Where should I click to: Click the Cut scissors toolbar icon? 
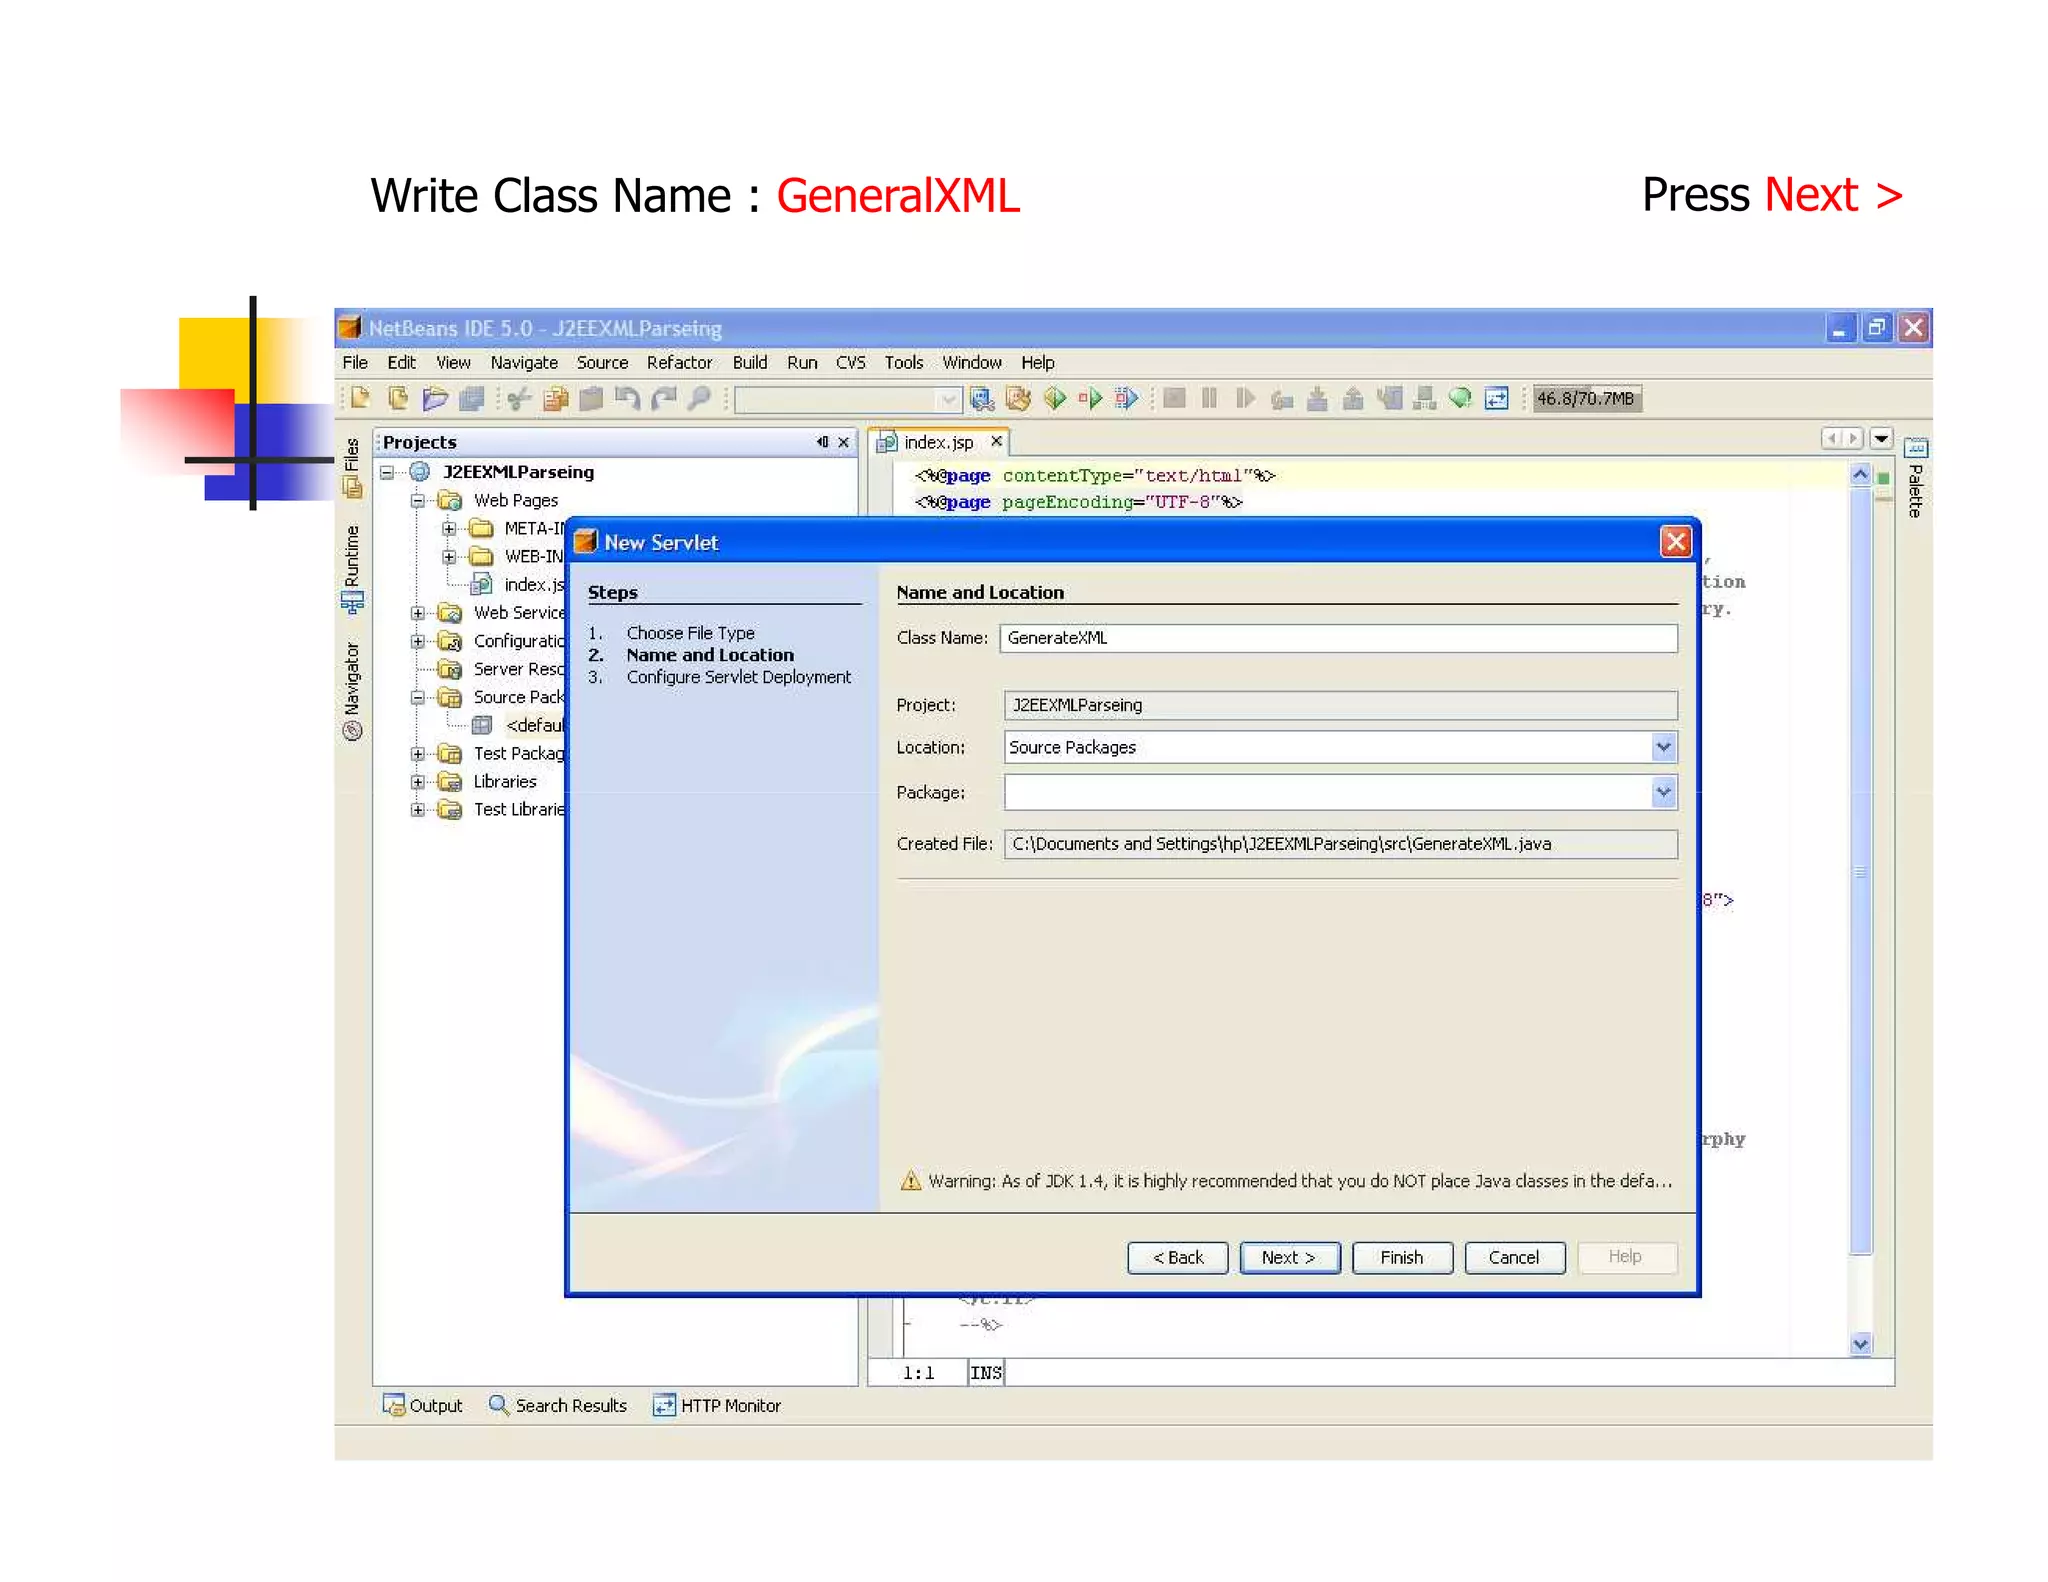click(x=518, y=399)
